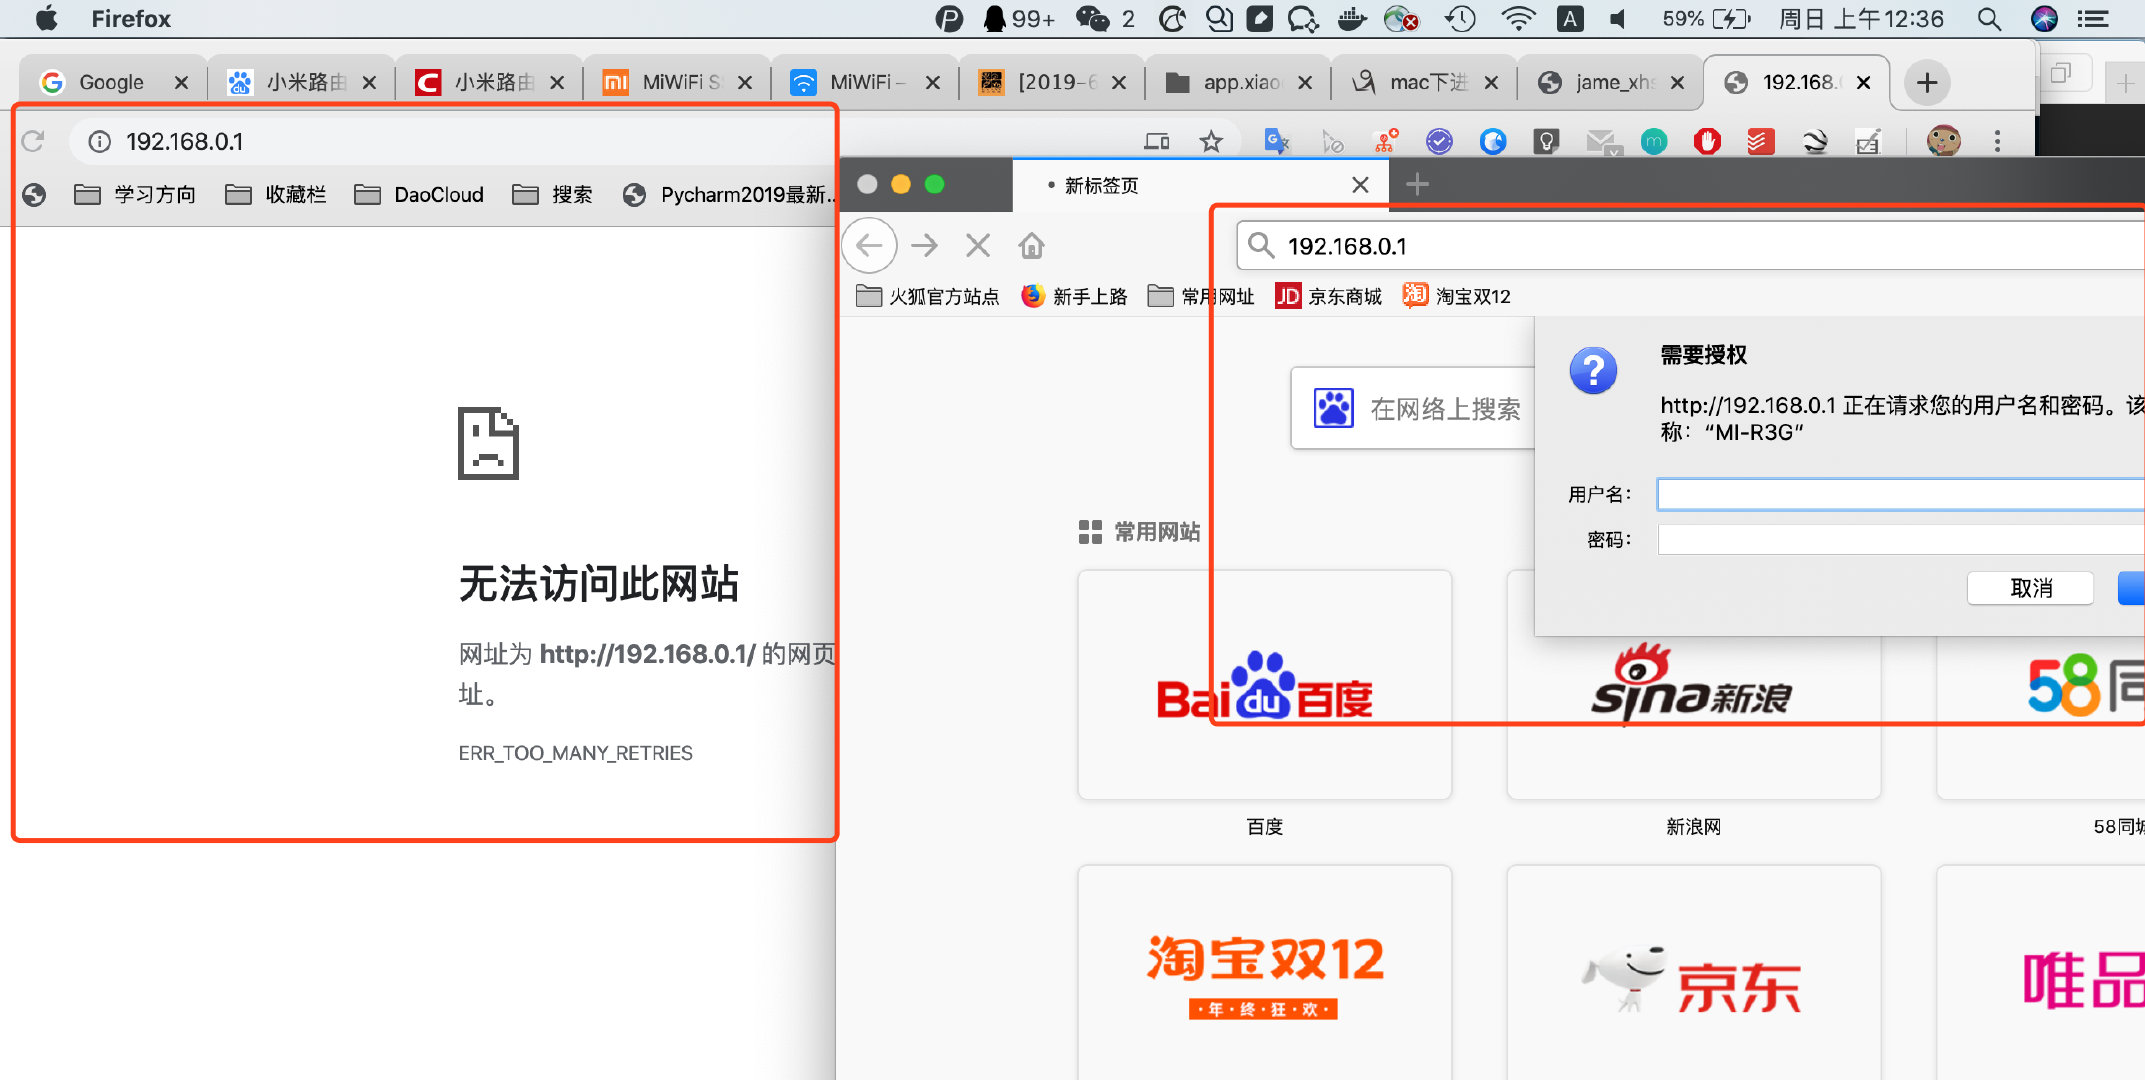Screen dimensions: 2145x1080
Task: Open Siri from the menu bar
Action: click(x=2044, y=18)
